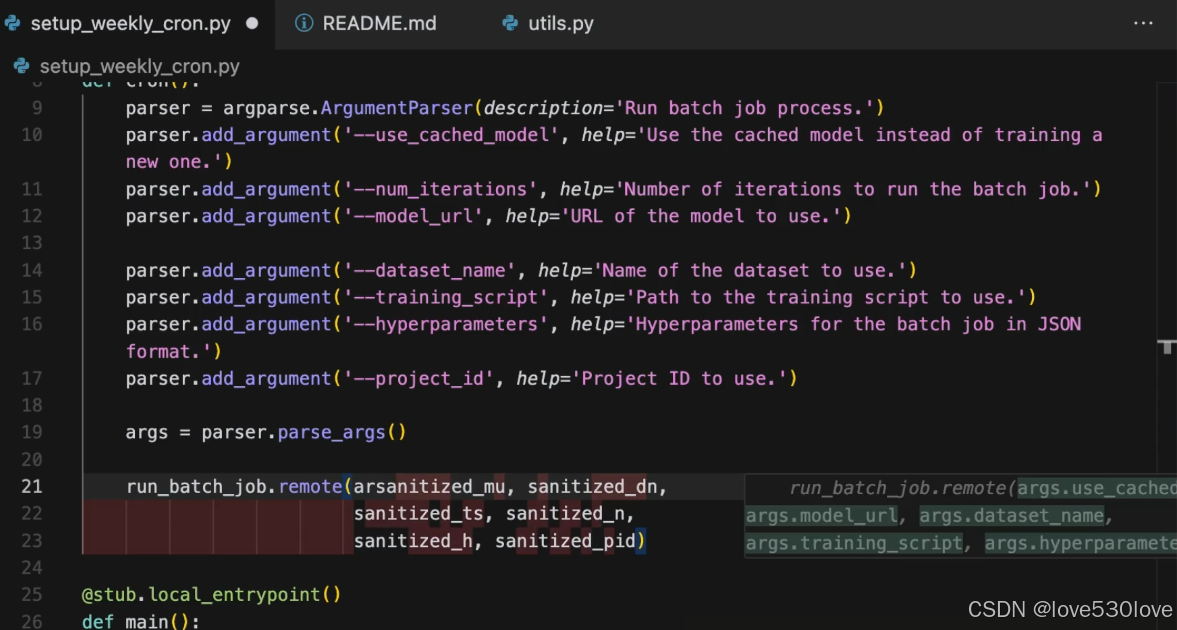Click the '--project_id' argument string

coord(418,378)
